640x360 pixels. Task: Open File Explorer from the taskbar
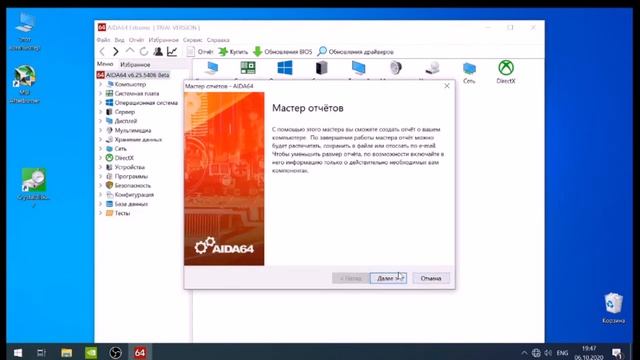click(67, 352)
